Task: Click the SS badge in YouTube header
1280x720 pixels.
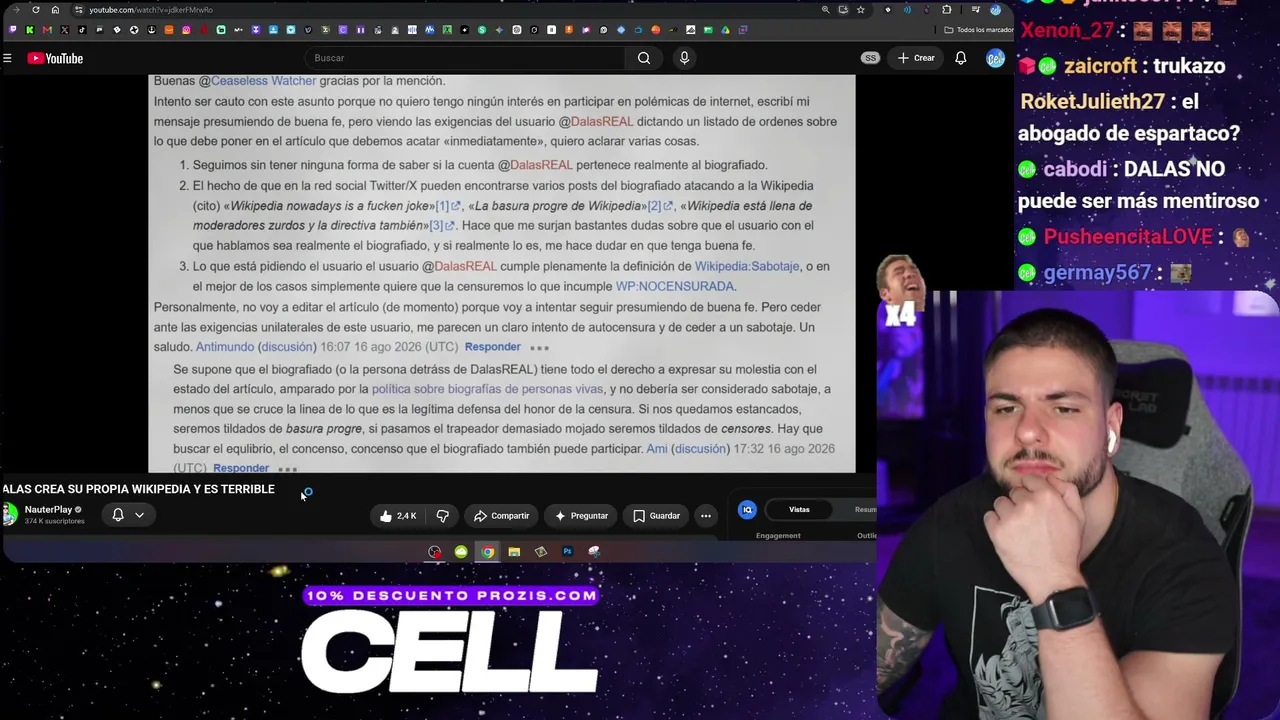Action: pos(870,58)
